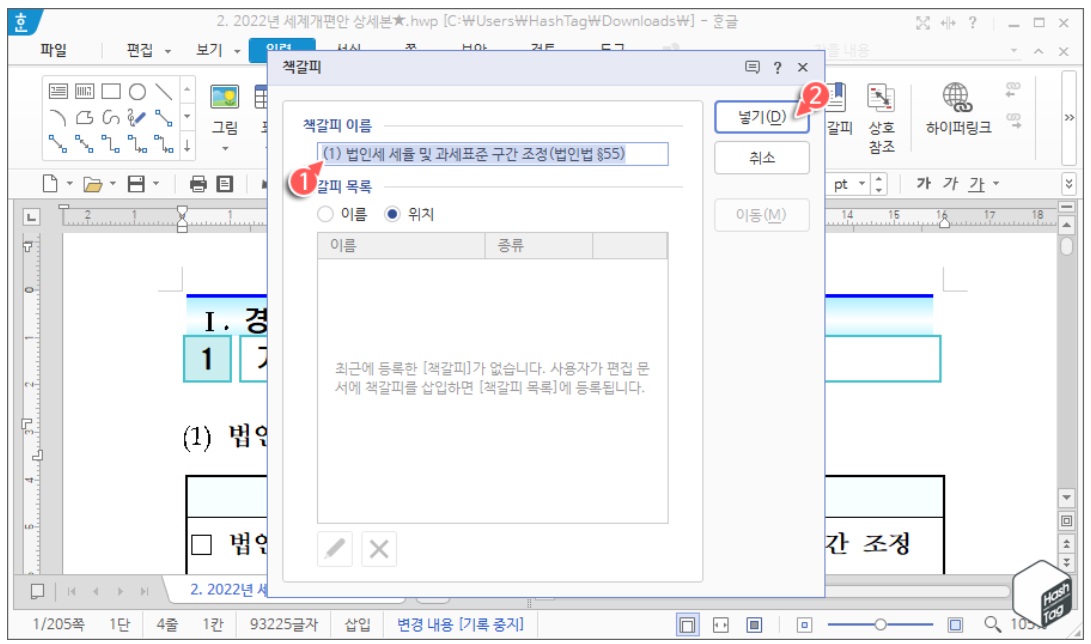Click 취소 to cancel the dialog
Image resolution: width=1091 pixels, height=644 pixels.
click(x=762, y=158)
